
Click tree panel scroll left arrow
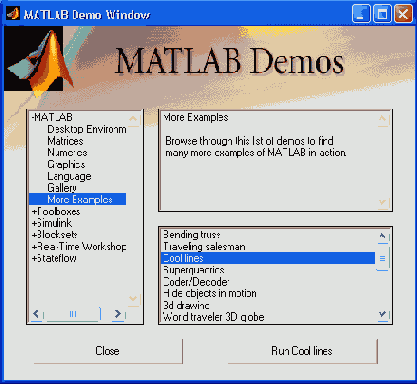(37, 314)
